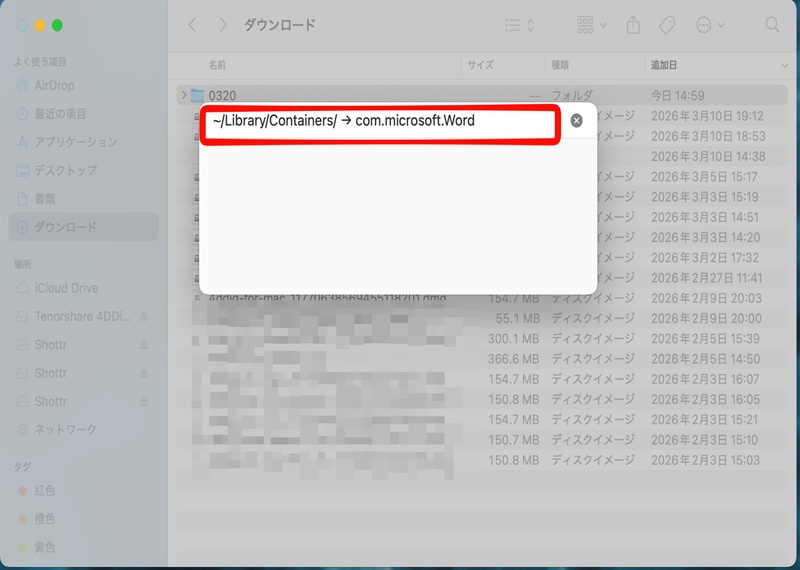Select the 55.1 MB file size cell
The height and width of the screenshot is (570, 800).
point(517,318)
